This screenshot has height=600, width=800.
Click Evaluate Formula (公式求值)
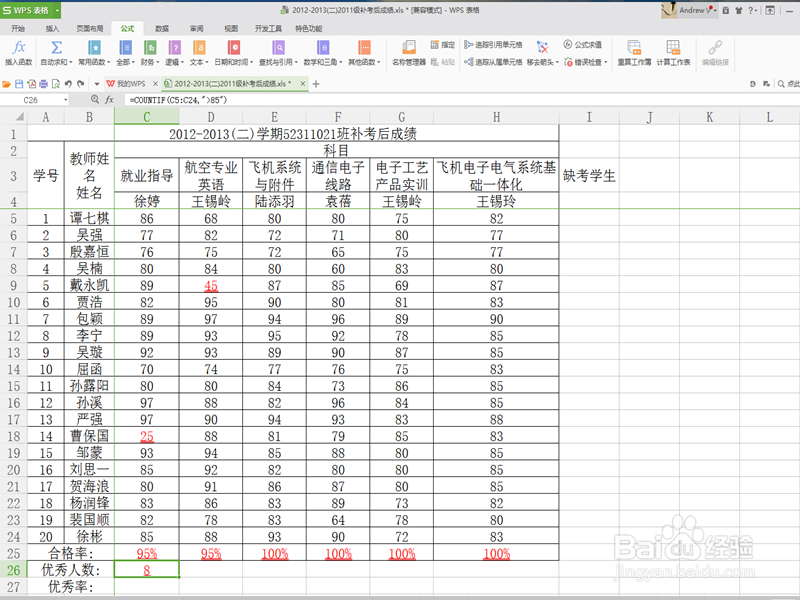pyautogui.click(x=582, y=45)
